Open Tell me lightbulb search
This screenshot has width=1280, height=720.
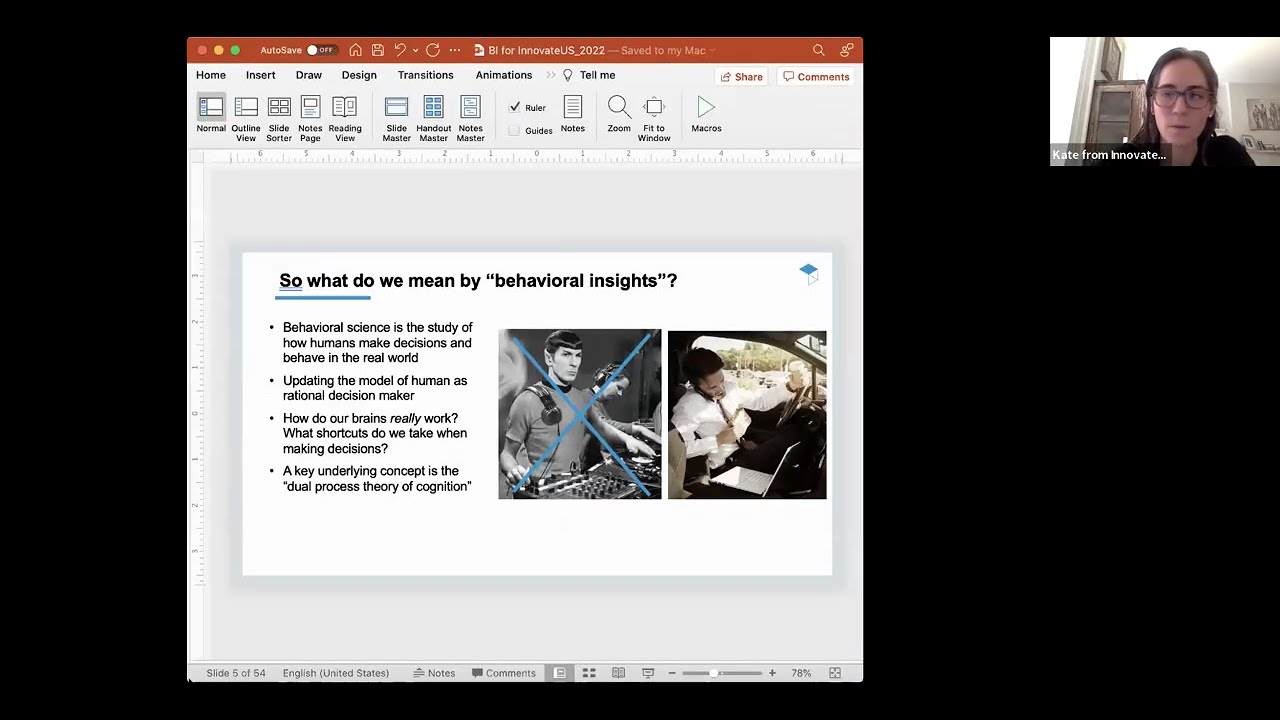click(x=589, y=75)
